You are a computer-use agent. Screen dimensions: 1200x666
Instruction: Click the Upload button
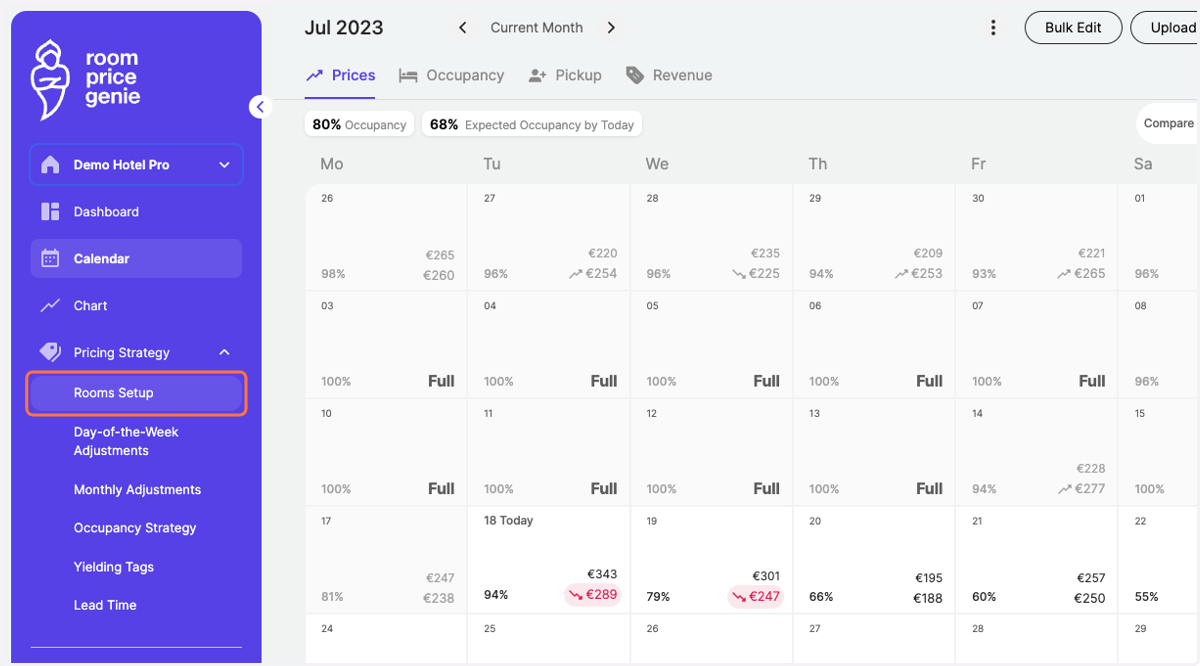1166,28
